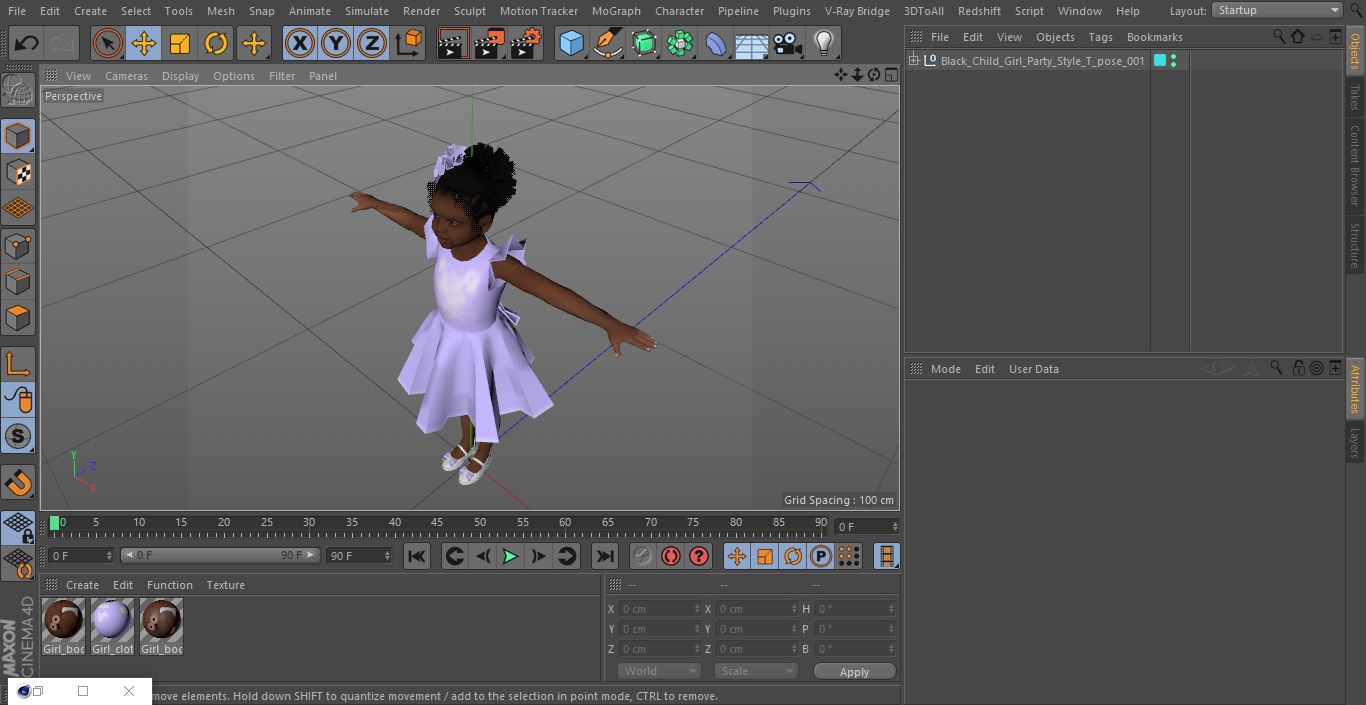Open Edit Render Settings
Image resolution: width=1366 pixels, height=705 pixels.
pyautogui.click(x=526, y=43)
